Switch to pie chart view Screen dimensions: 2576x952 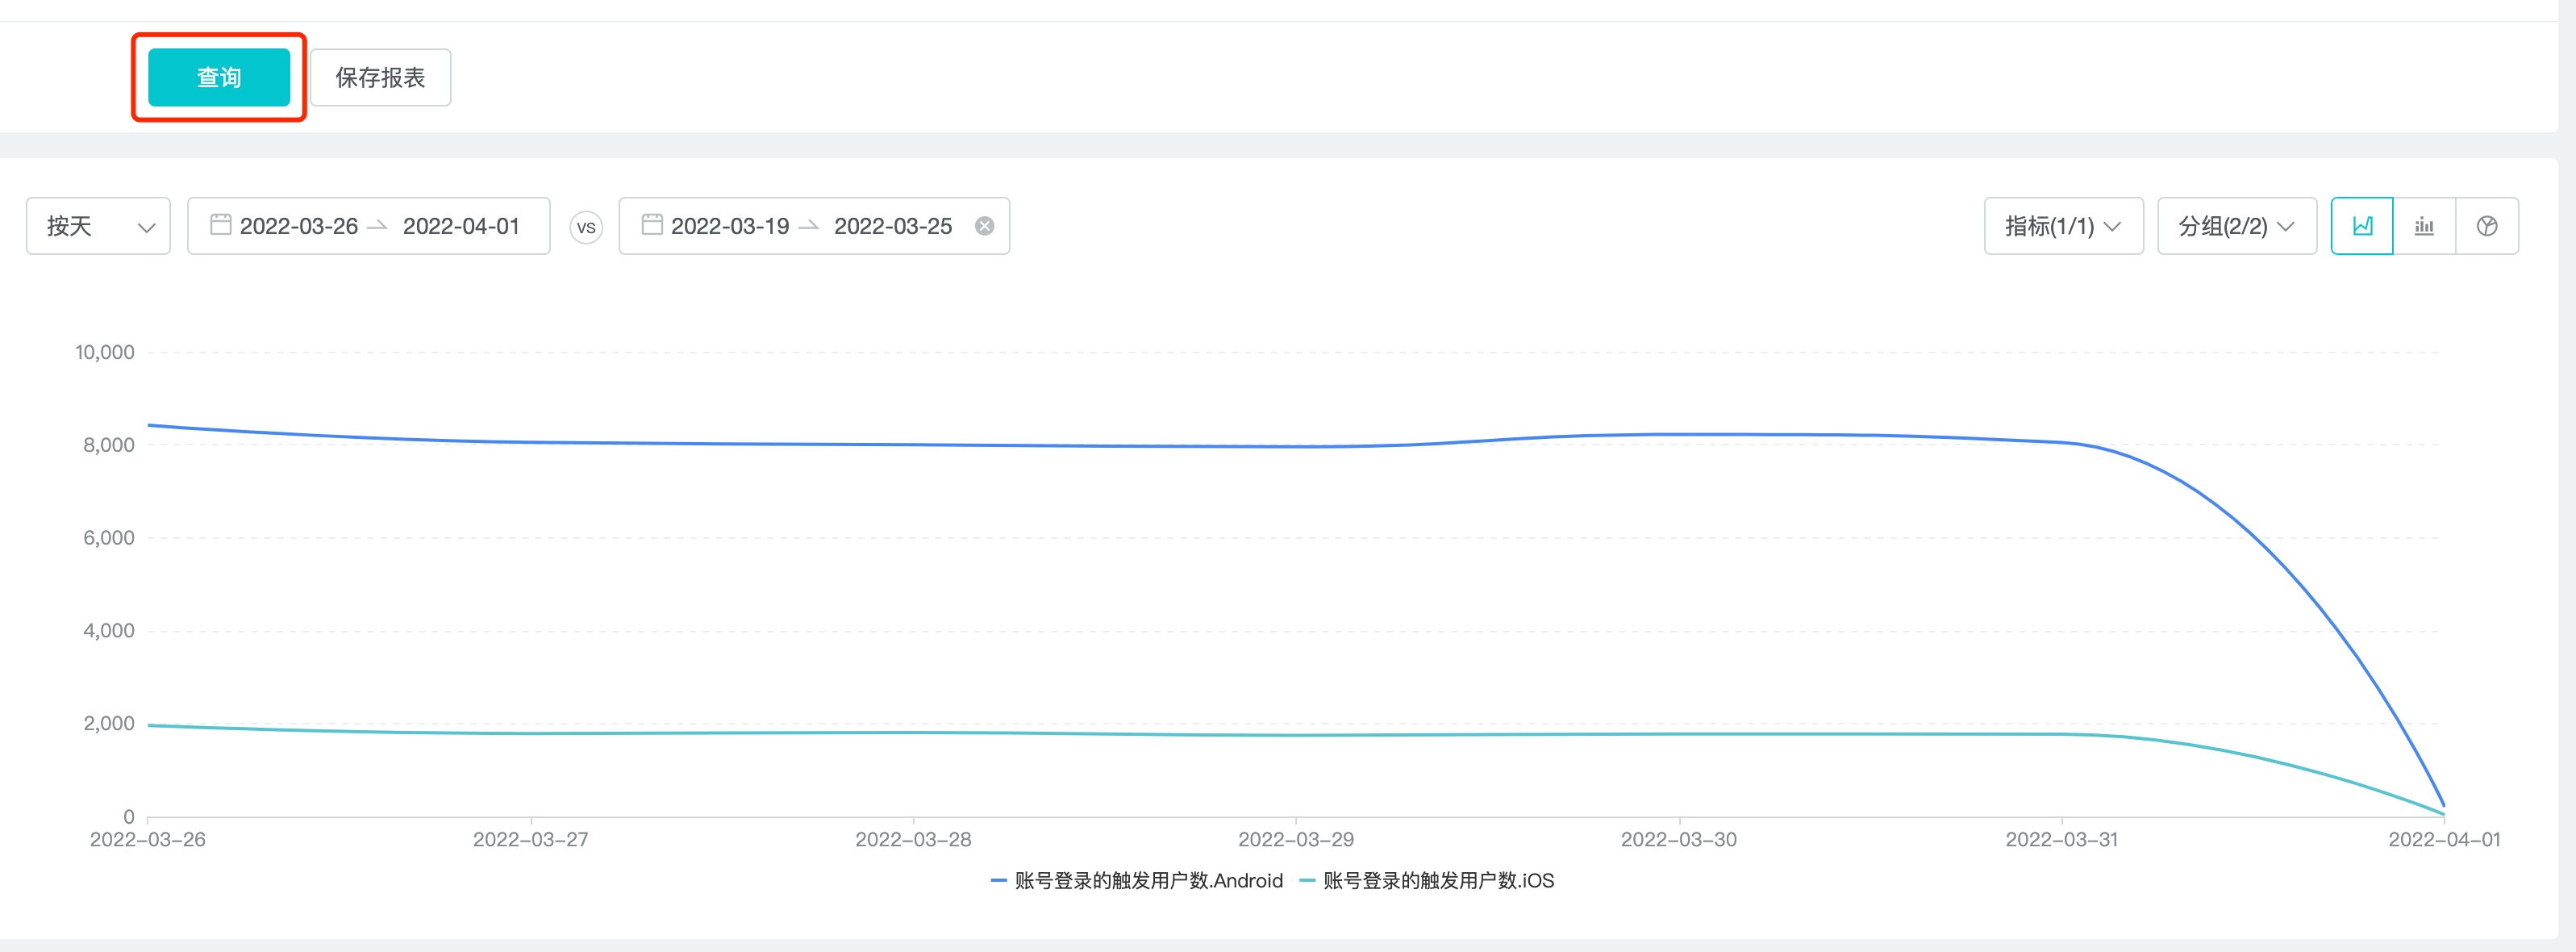[x=2486, y=226]
